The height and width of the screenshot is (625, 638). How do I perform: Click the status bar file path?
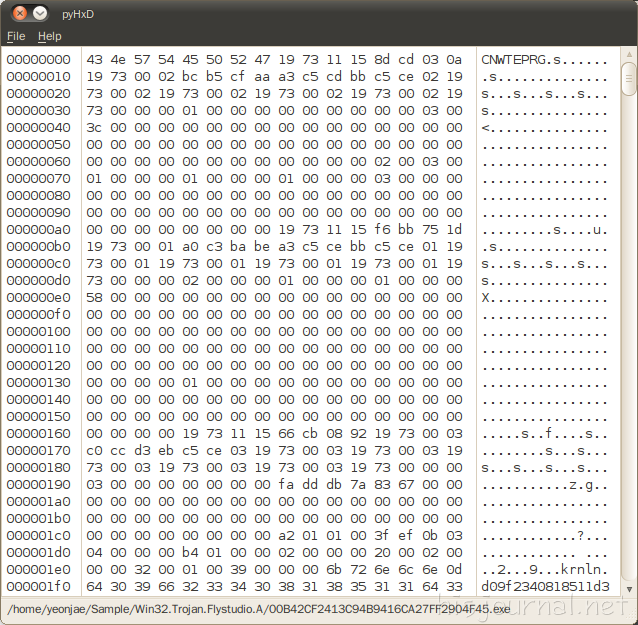click(259, 609)
